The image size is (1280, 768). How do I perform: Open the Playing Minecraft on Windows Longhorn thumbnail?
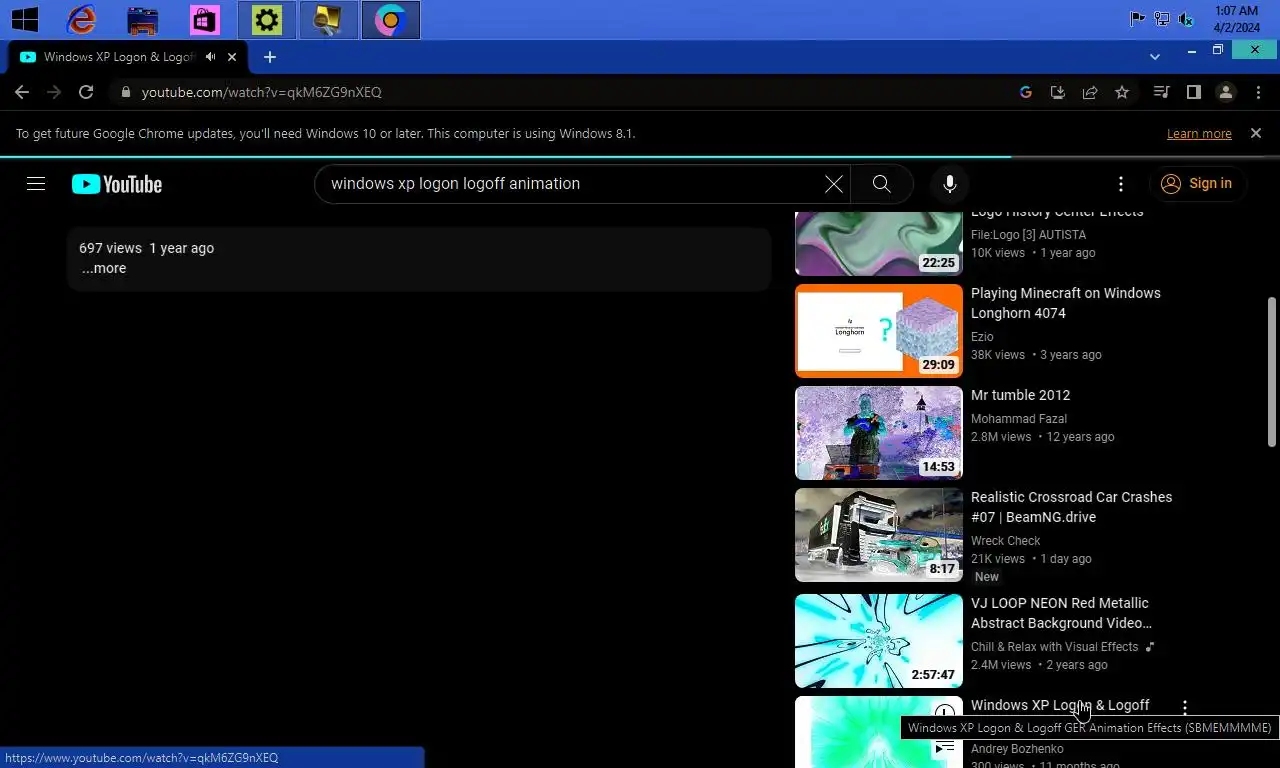[x=879, y=331]
